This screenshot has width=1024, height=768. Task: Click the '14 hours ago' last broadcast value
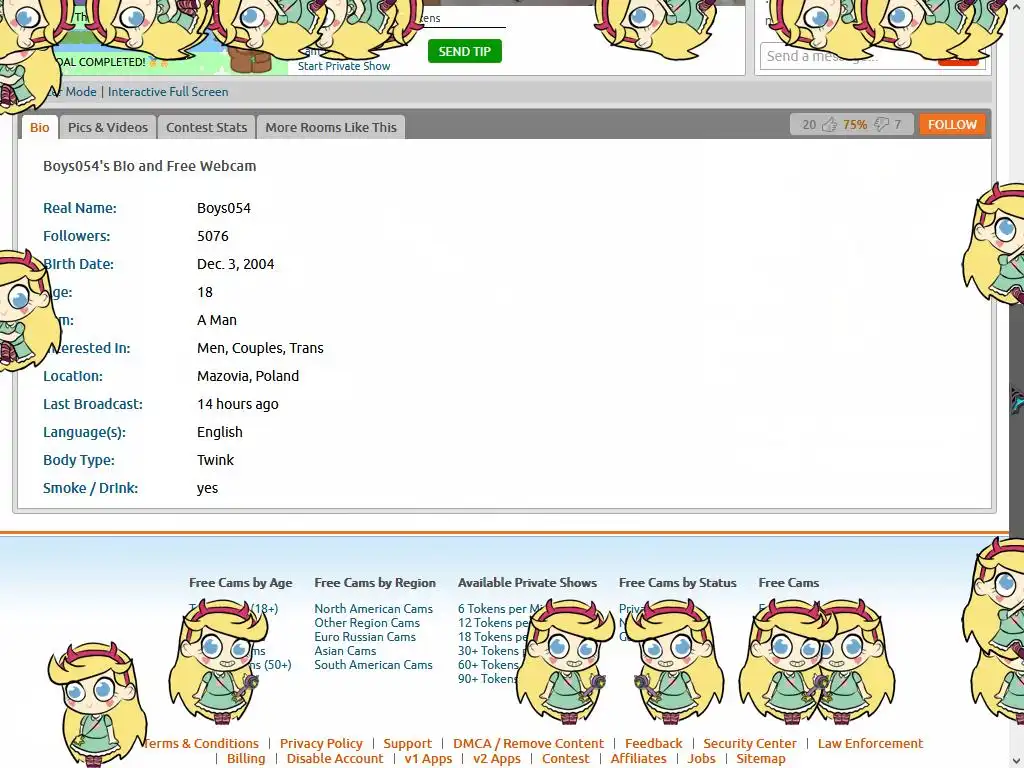click(238, 404)
